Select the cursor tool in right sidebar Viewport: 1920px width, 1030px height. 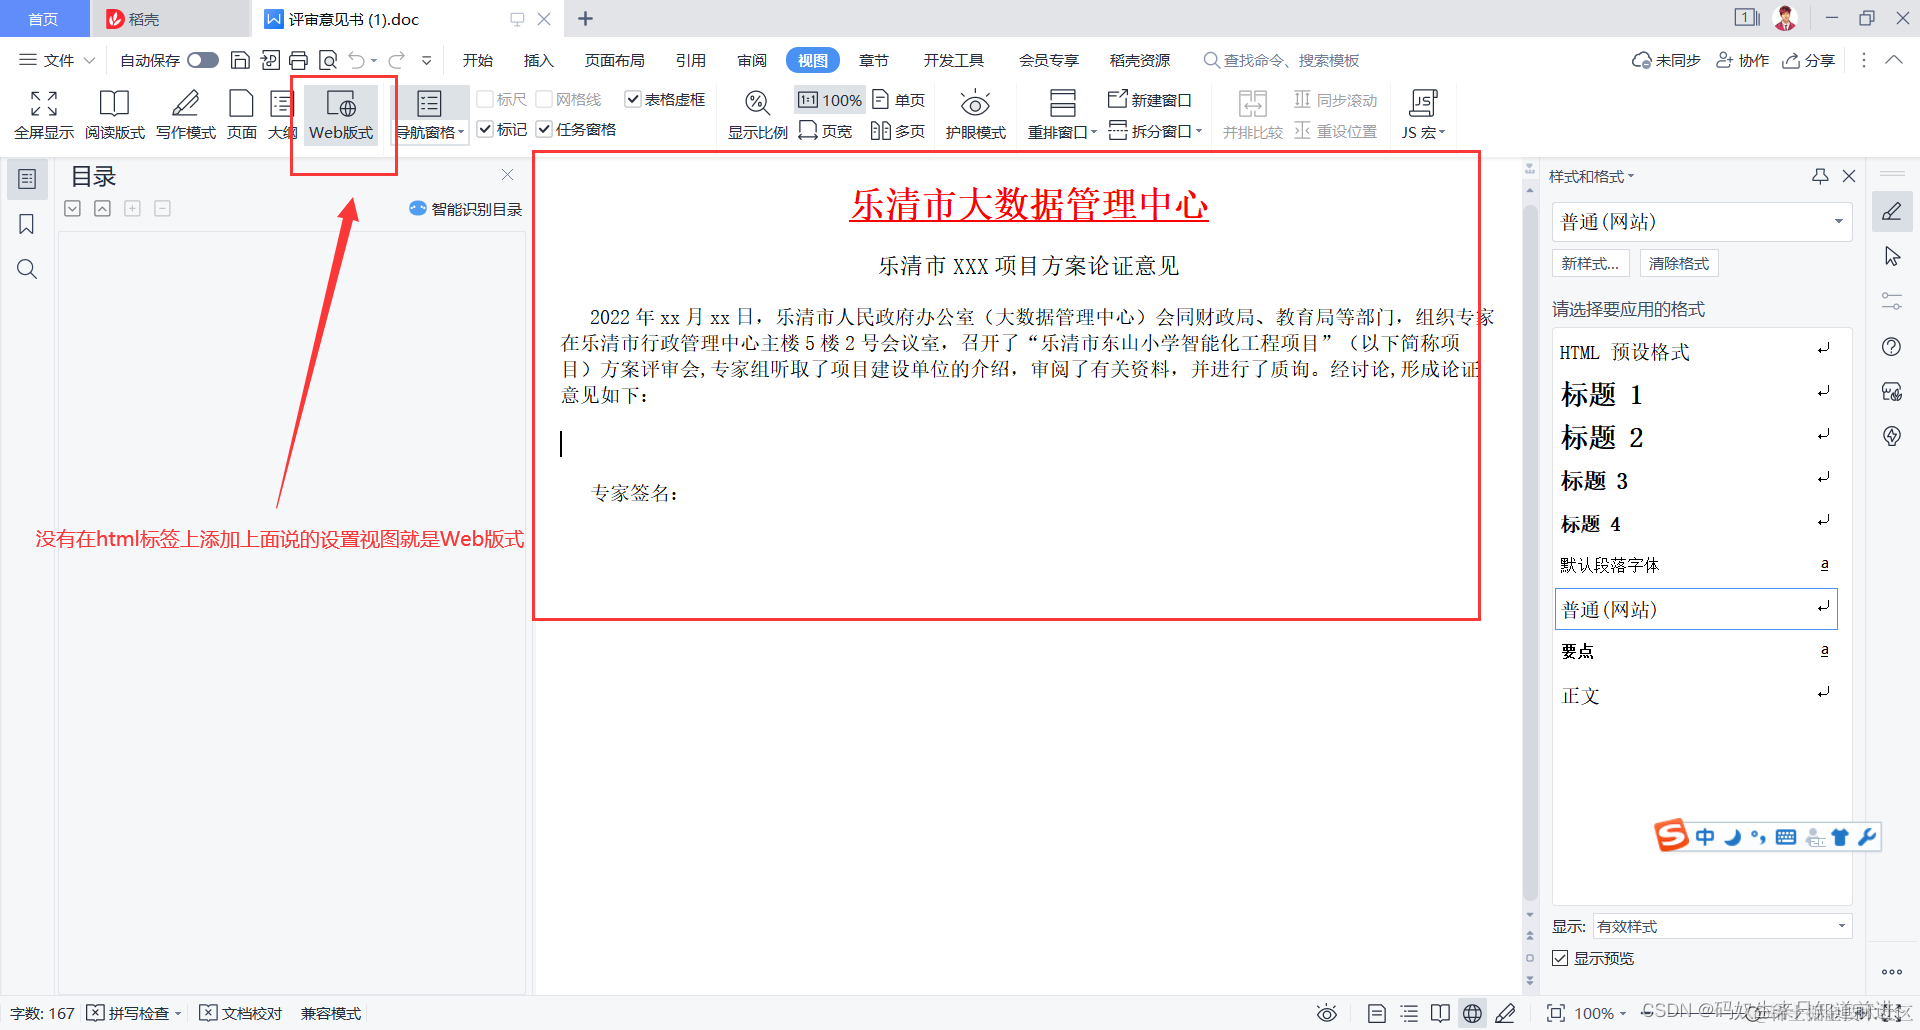(x=1892, y=257)
